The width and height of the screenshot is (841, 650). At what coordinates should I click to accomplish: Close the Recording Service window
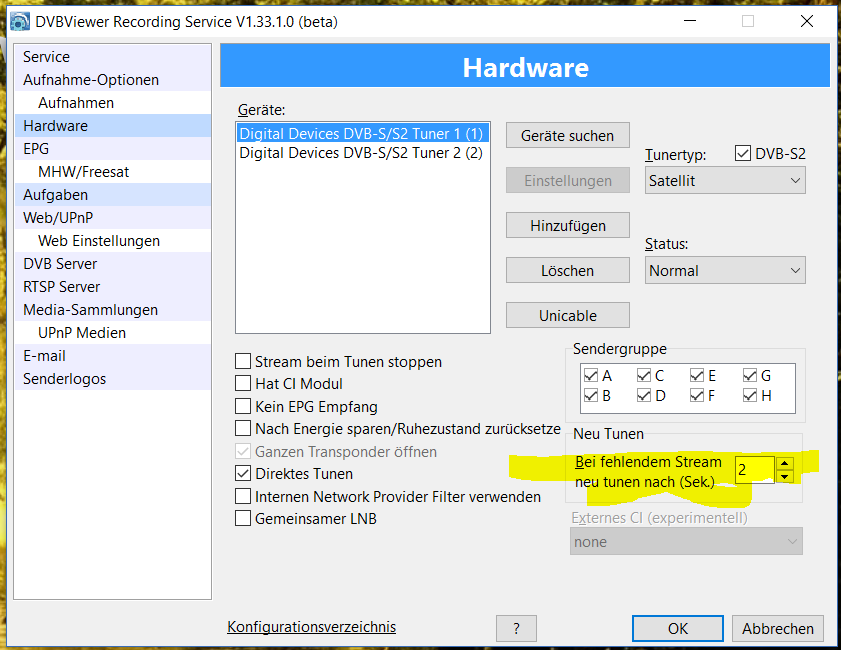807,21
